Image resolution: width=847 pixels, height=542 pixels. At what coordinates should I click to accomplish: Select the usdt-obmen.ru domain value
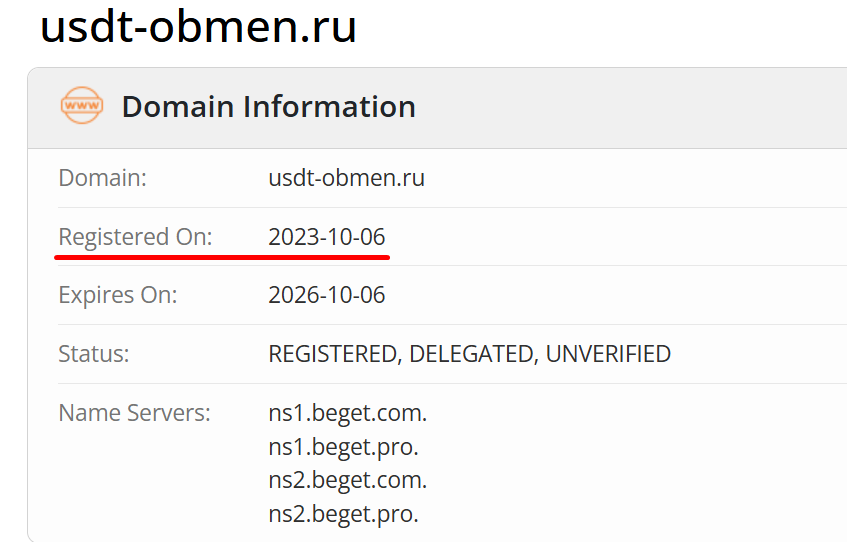click(346, 179)
